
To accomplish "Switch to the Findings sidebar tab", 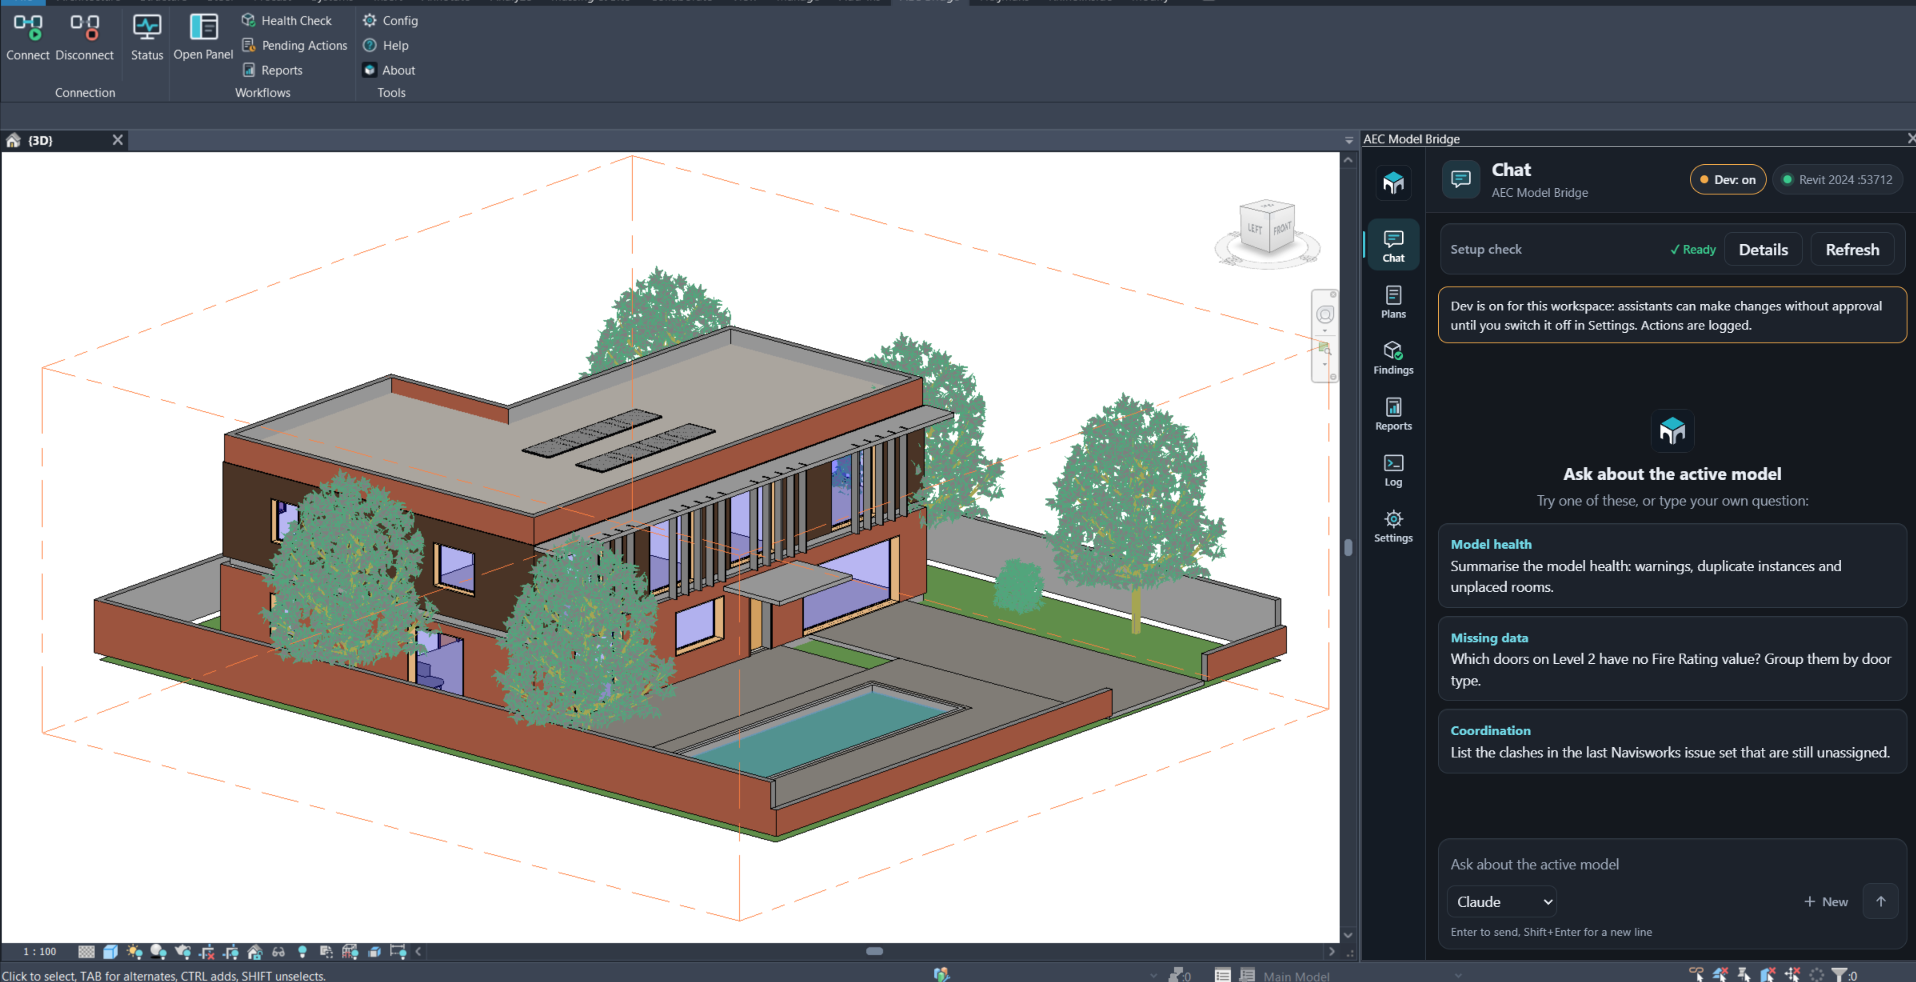I will [x=1393, y=358].
